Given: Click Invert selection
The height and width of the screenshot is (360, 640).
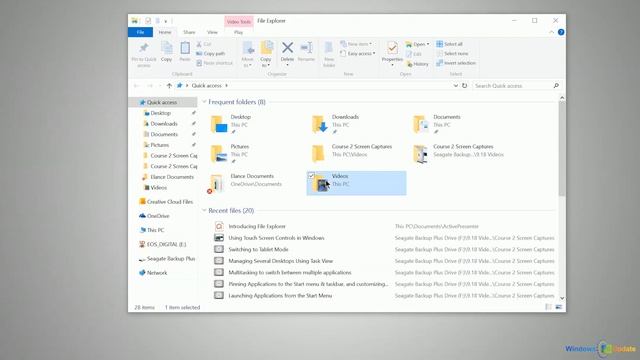Looking at the screenshot, I should (456, 63).
